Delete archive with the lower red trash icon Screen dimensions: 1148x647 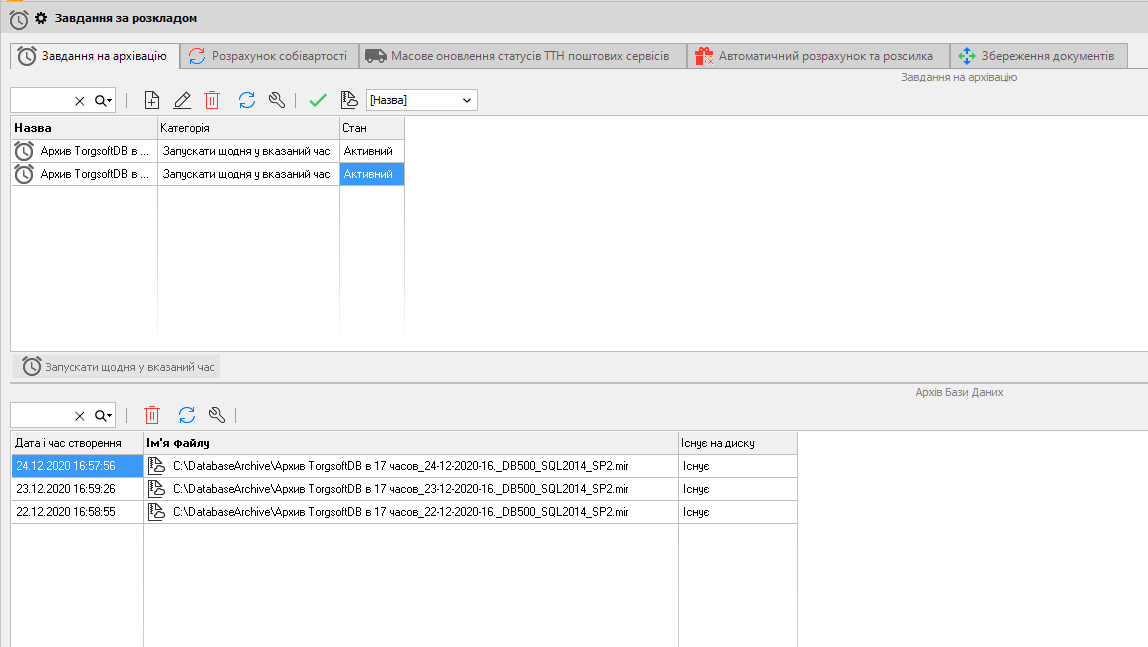pyautogui.click(x=152, y=415)
